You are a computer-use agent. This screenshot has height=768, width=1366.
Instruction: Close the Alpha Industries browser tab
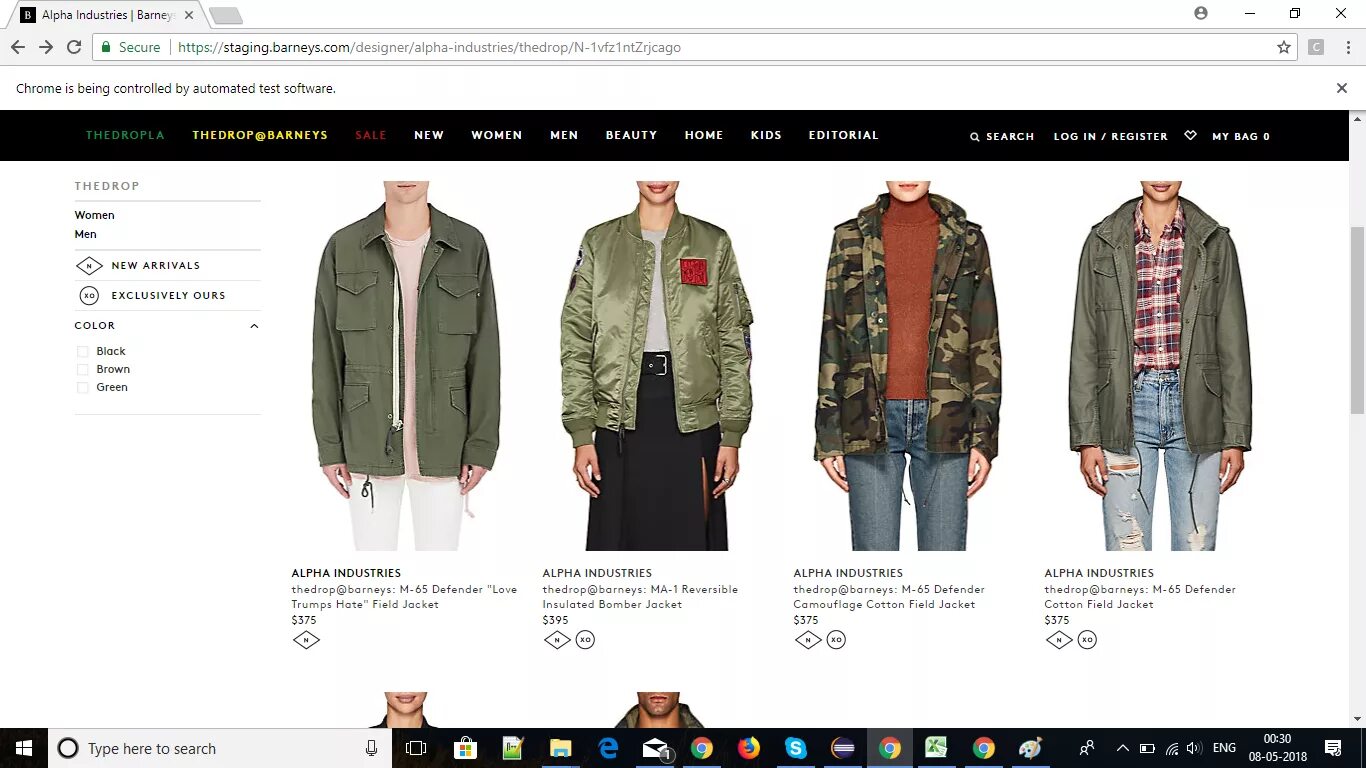pyautogui.click(x=189, y=15)
